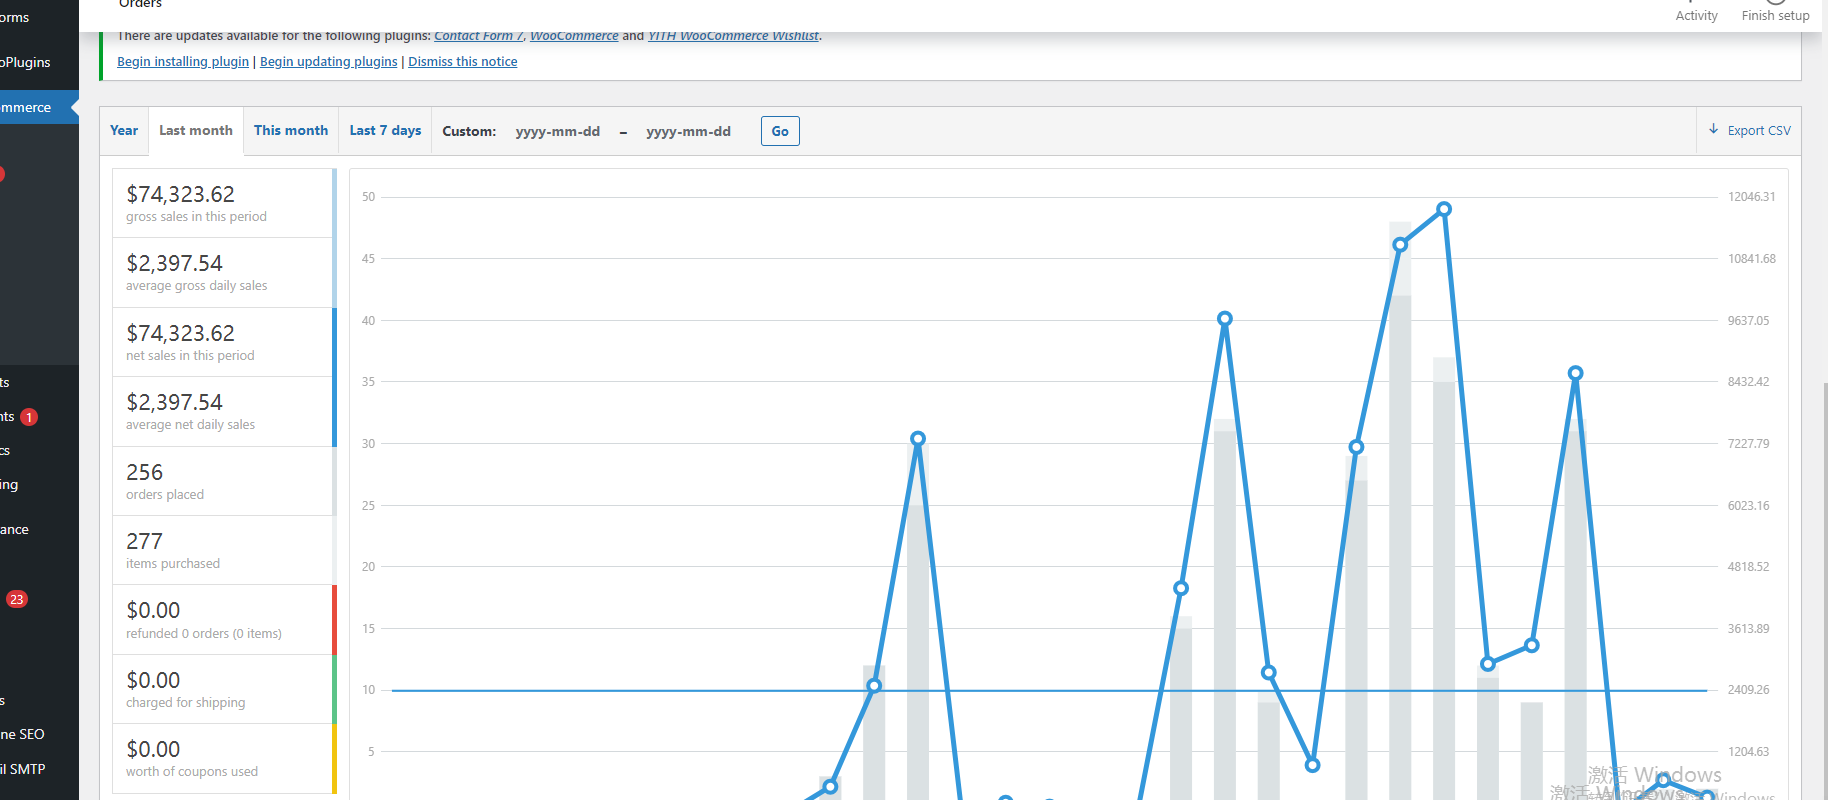Select the Last month tab
The height and width of the screenshot is (800, 1828).
[196, 131]
